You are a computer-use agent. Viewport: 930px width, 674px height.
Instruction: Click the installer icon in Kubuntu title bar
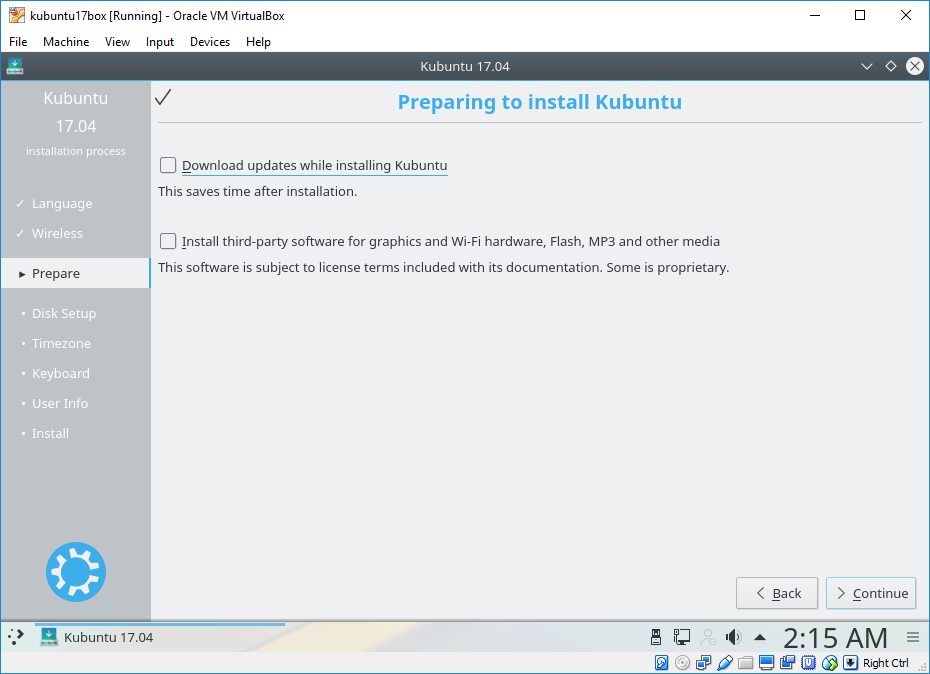point(15,66)
